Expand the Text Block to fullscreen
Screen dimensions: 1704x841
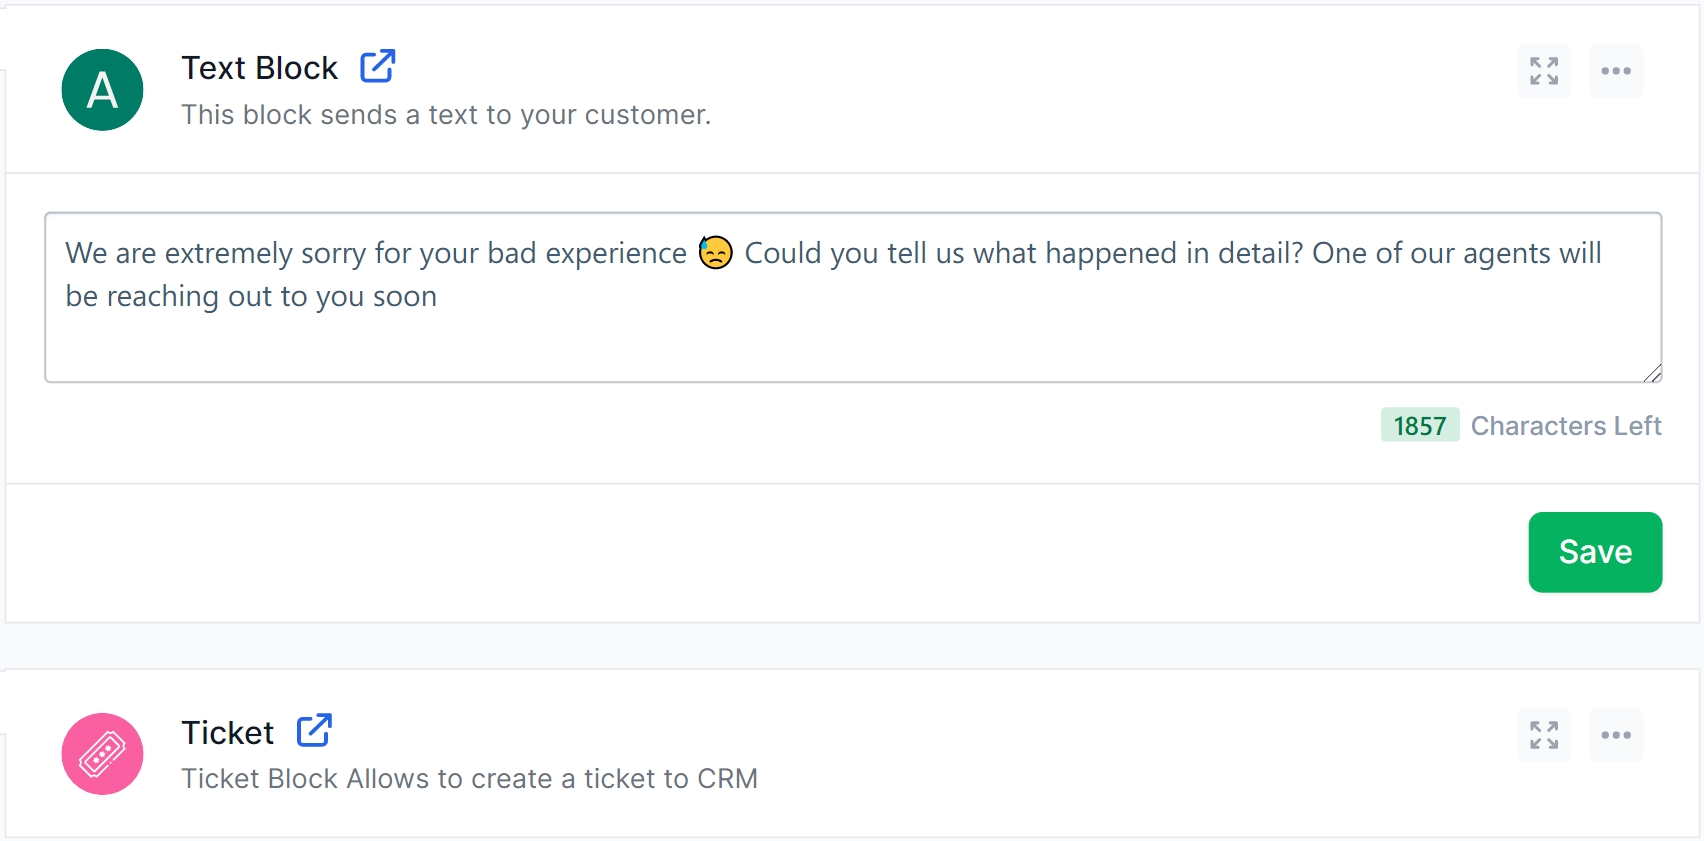click(1544, 71)
